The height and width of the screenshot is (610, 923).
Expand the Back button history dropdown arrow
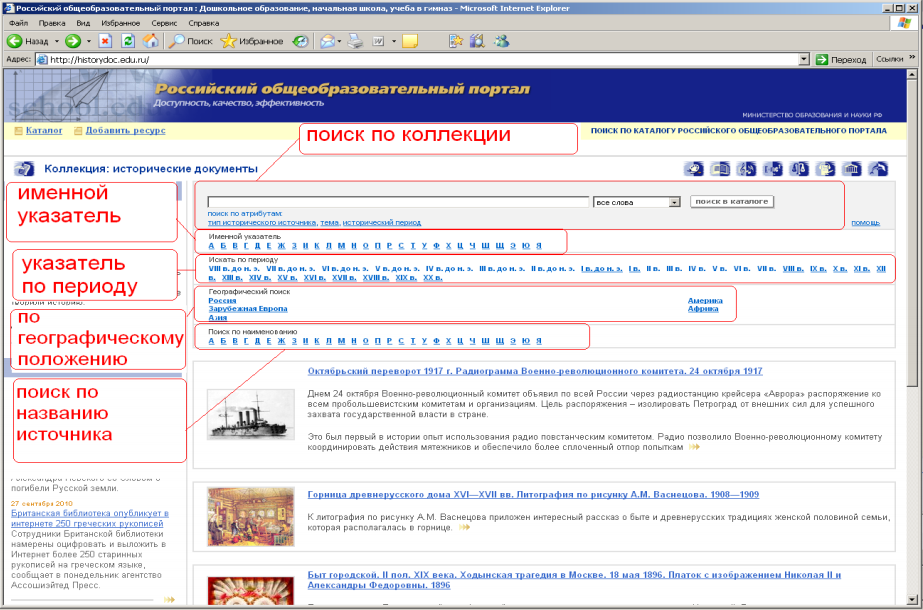57,41
